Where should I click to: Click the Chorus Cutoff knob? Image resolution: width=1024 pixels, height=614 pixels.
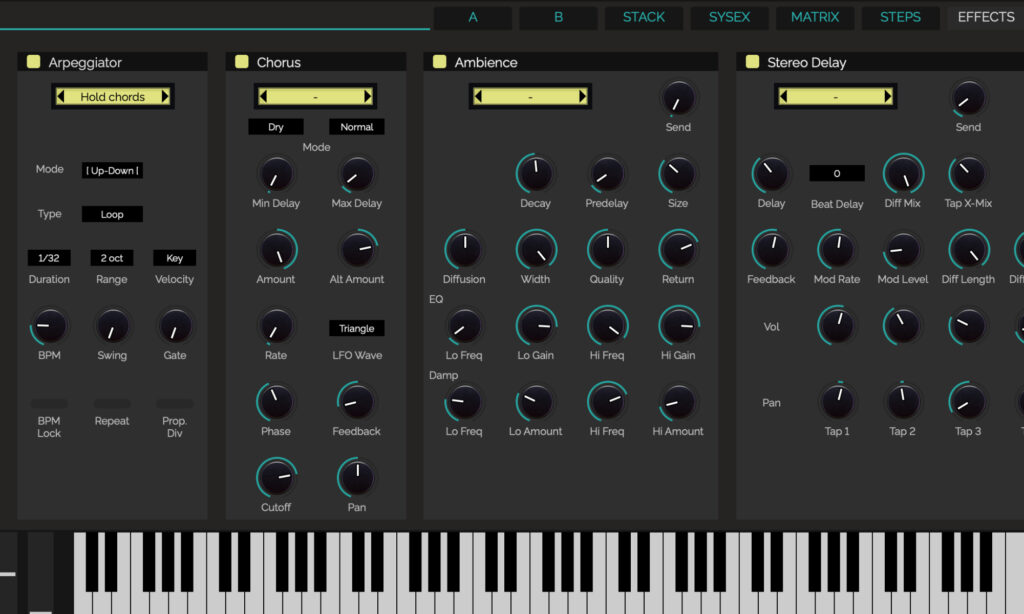[x=276, y=478]
